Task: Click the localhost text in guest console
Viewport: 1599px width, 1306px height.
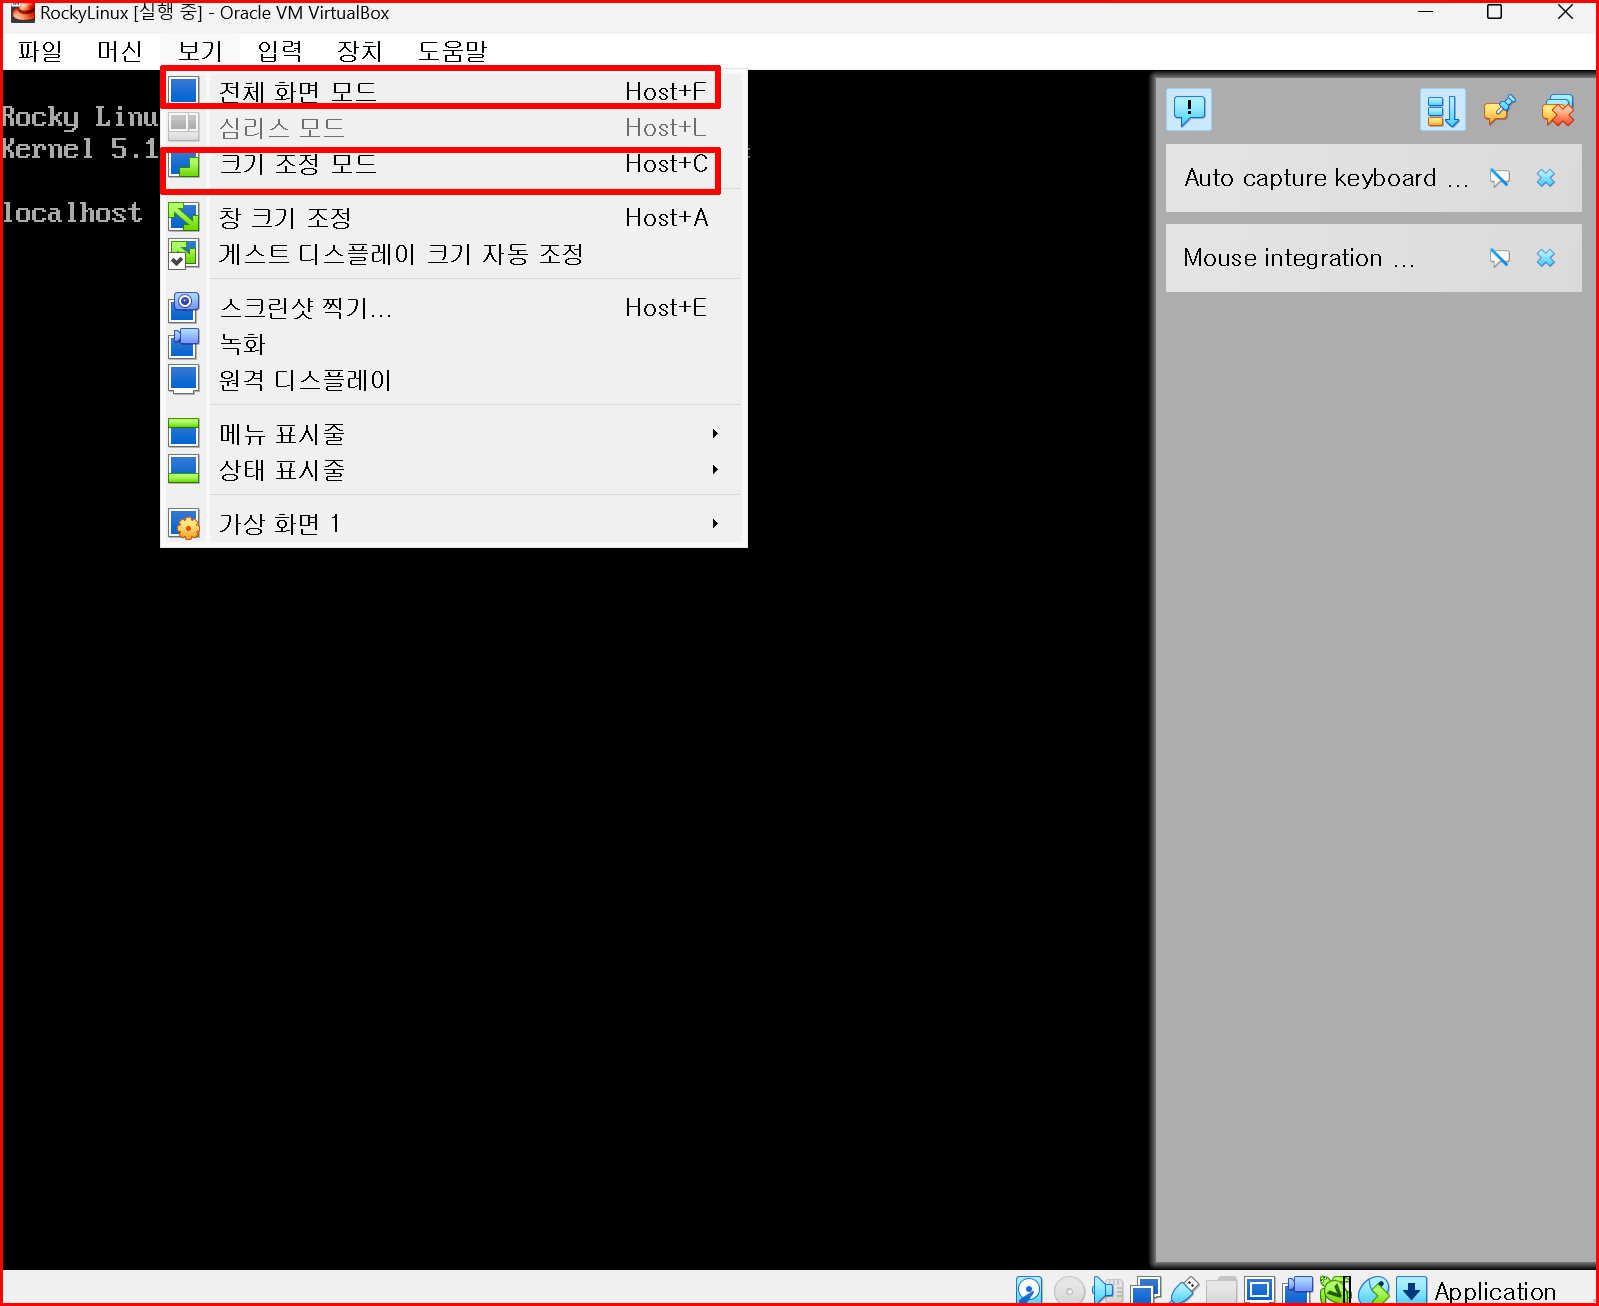Action: tap(72, 213)
